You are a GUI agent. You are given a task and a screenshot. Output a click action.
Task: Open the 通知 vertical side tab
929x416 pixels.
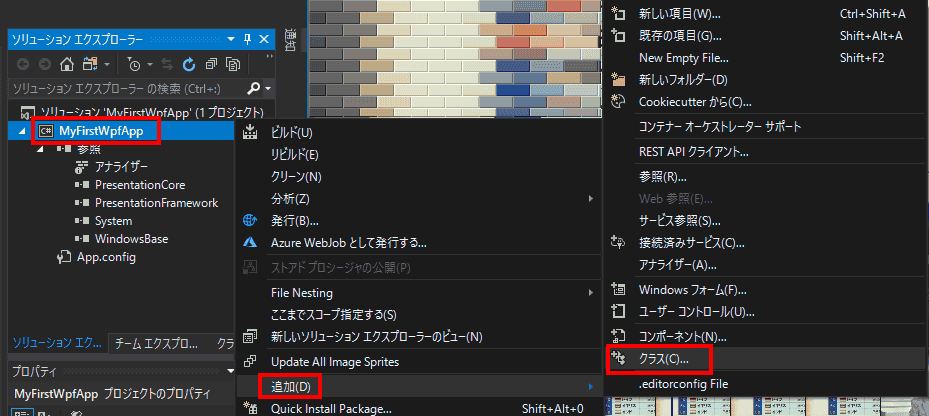[x=290, y=40]
